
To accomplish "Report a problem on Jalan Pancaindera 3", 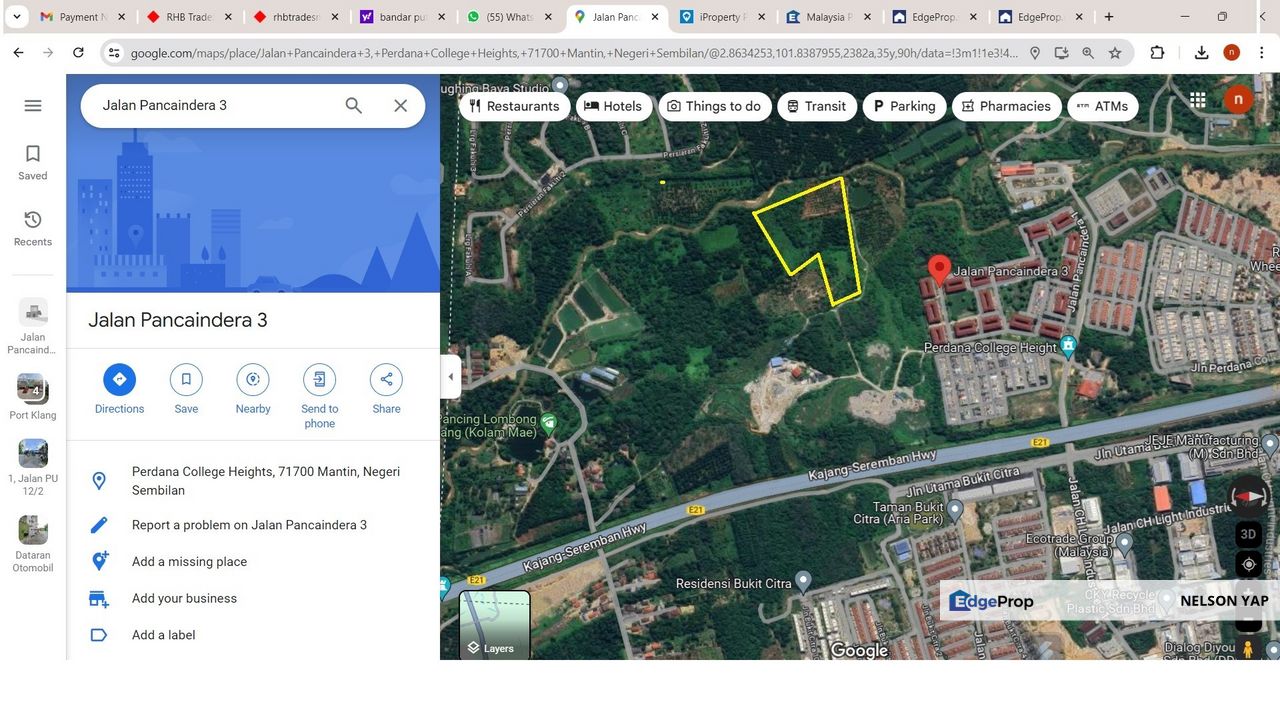I will (253, 525).
